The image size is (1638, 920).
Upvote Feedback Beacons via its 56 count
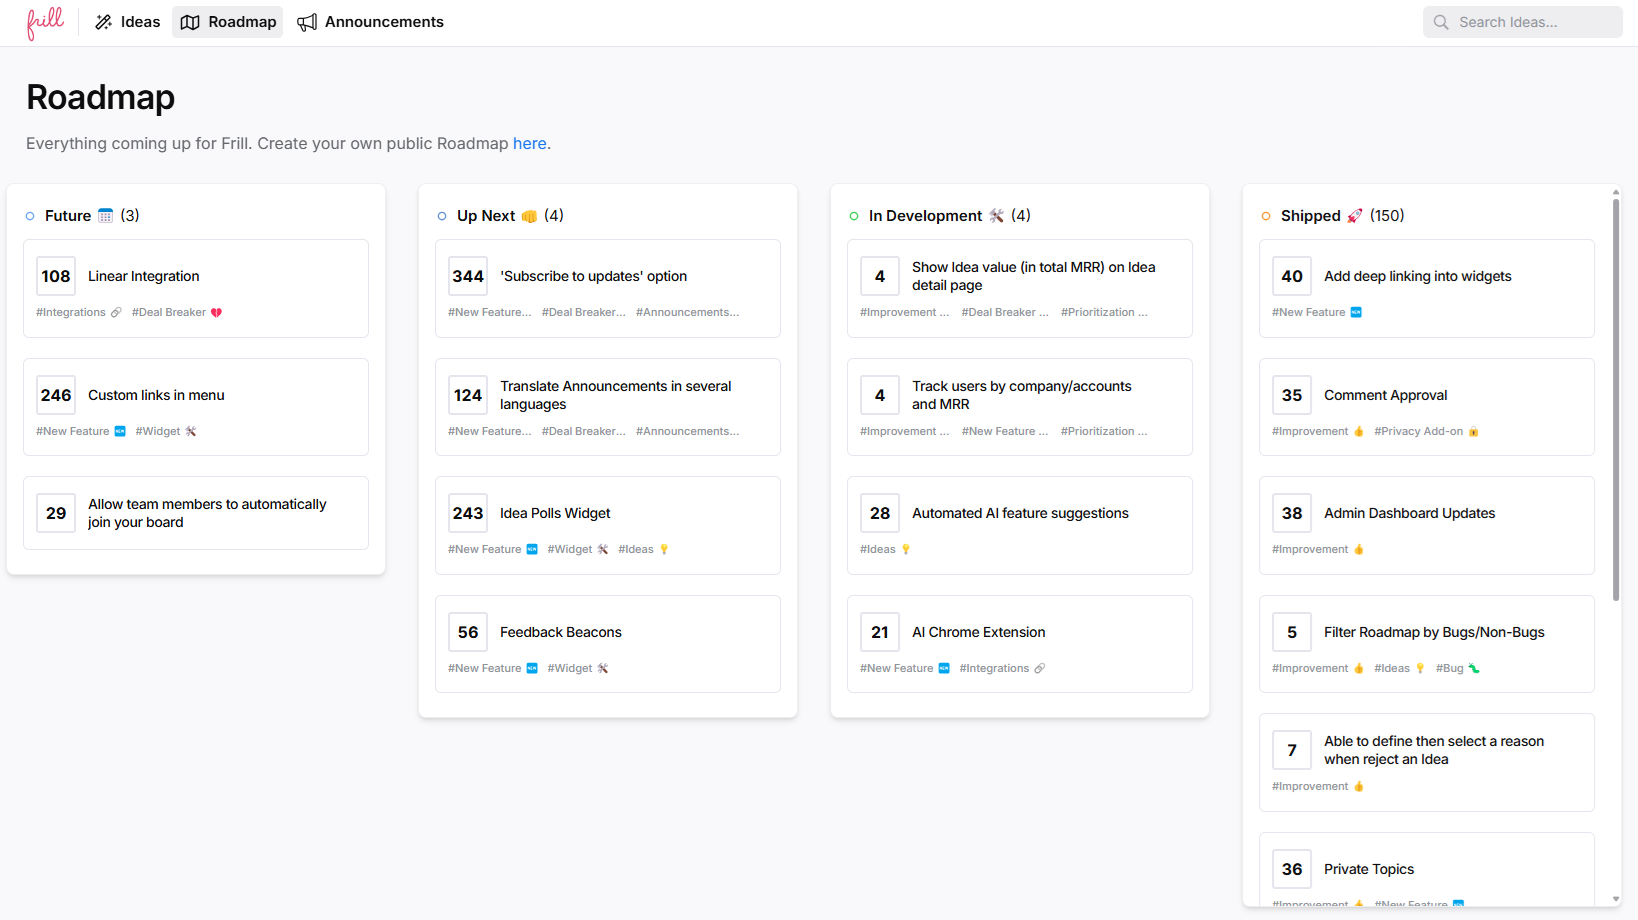(x=468, y=633)
